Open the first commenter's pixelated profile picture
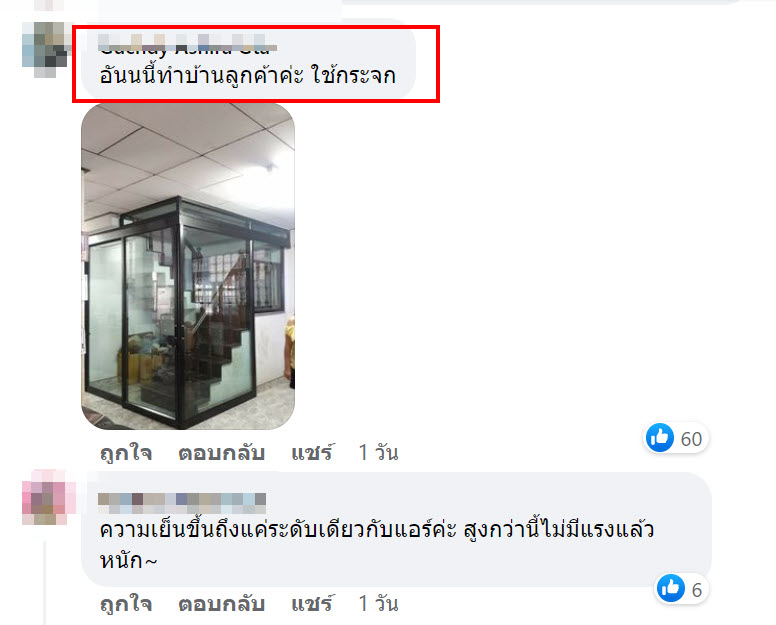This screenshot has height=625, width=776. (x=45, y=49)
